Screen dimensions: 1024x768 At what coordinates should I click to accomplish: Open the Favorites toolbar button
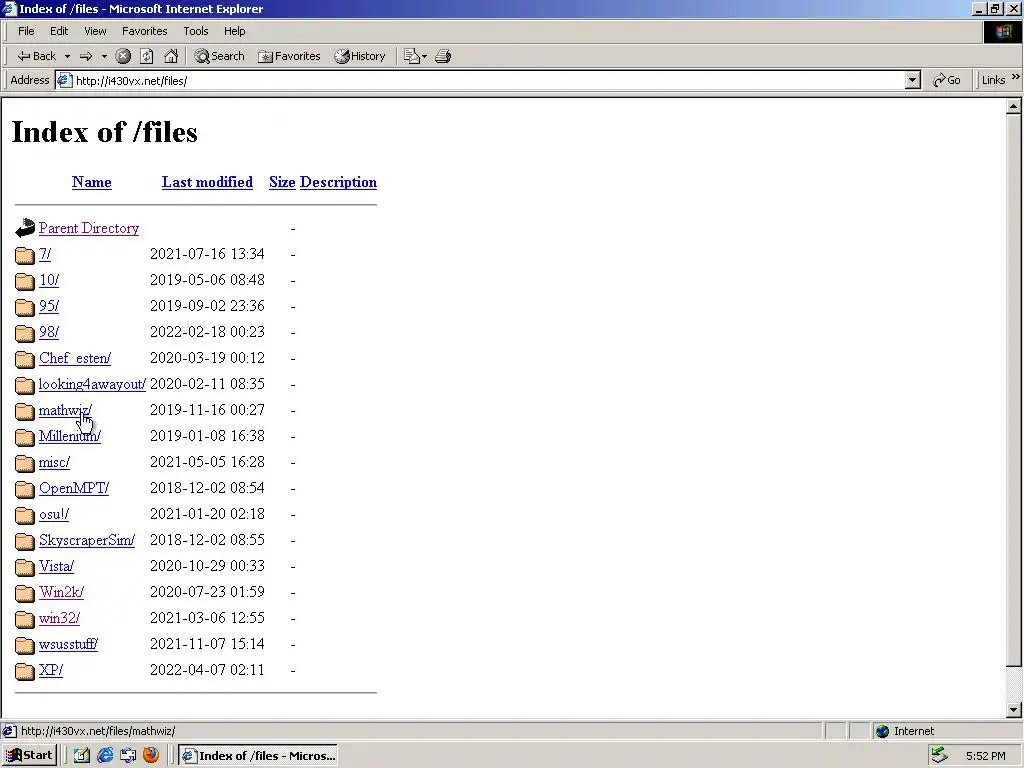click(x=289, y=56)
